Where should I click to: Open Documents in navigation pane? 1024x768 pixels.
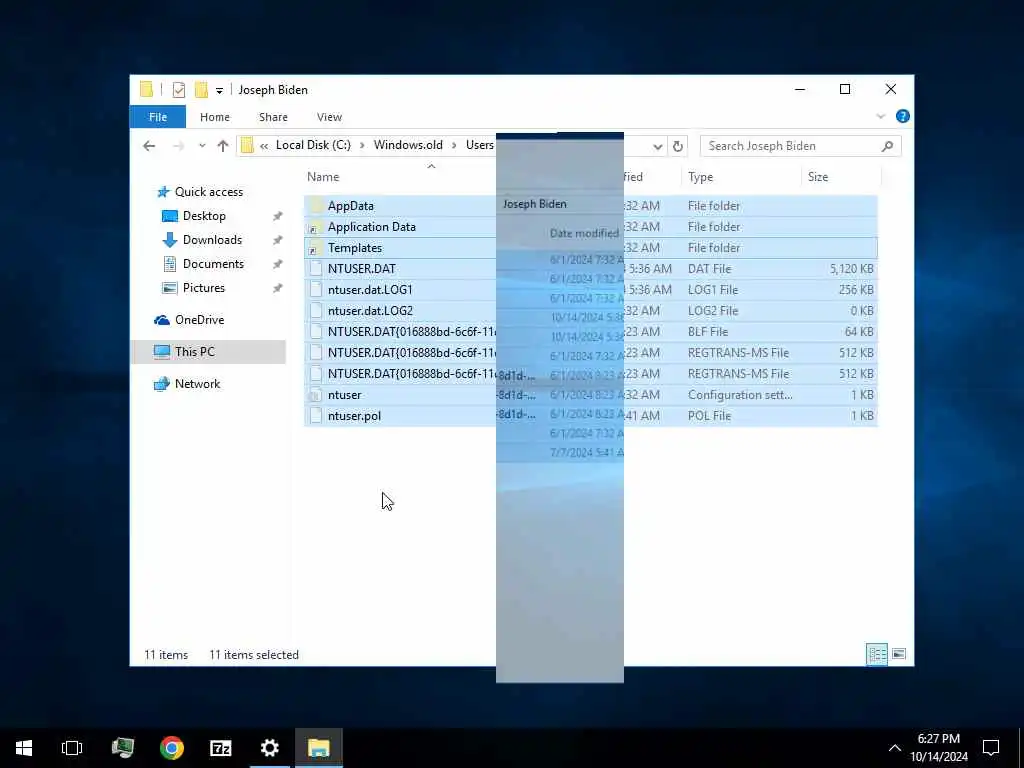pos(213,264)
